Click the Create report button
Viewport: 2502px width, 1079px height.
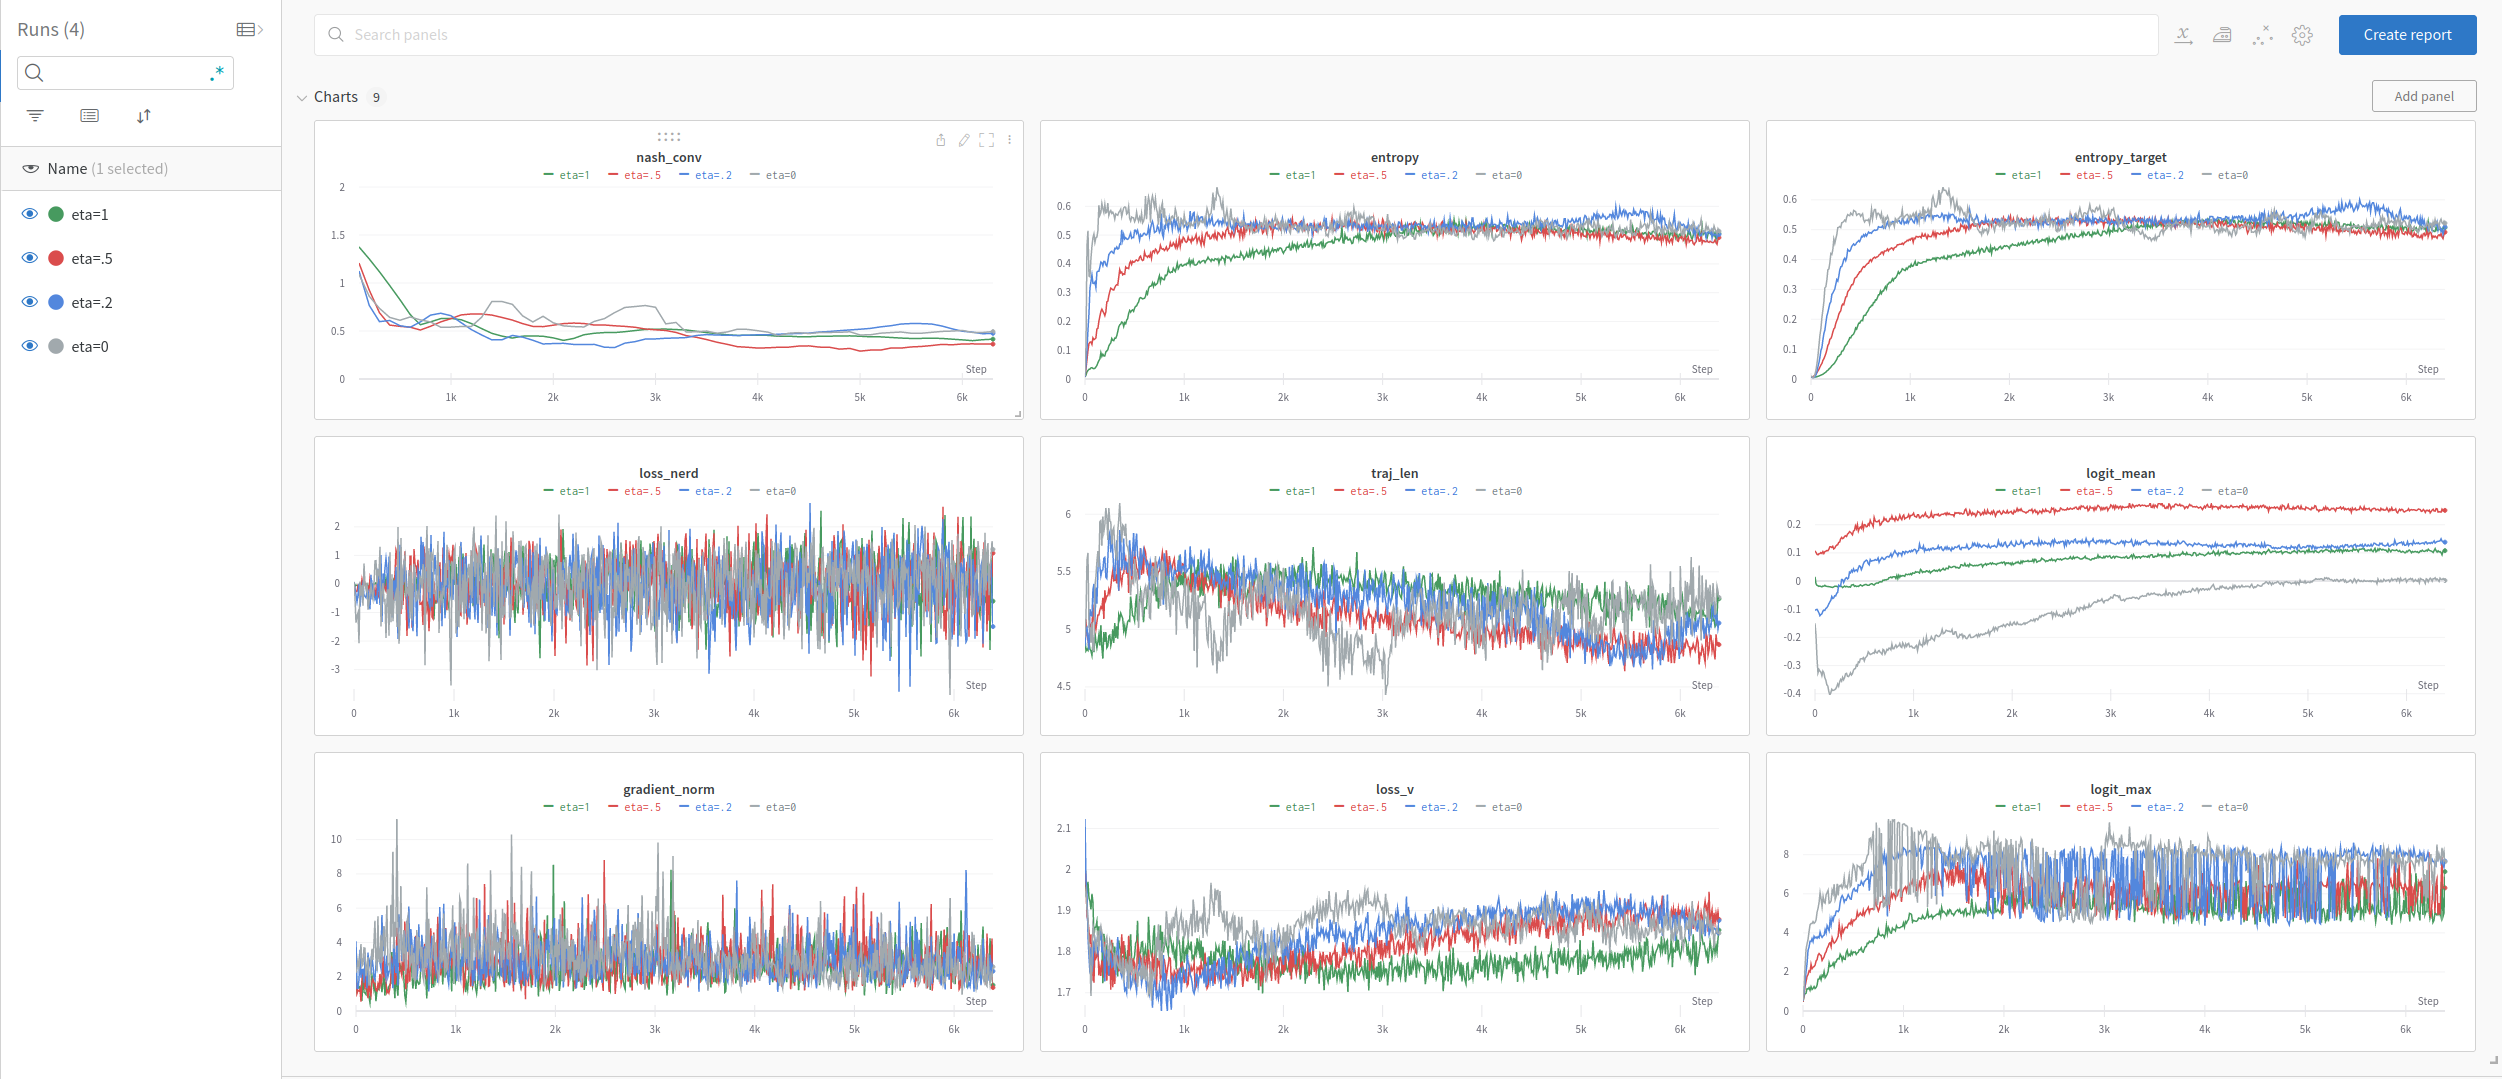coord(2407,35)
